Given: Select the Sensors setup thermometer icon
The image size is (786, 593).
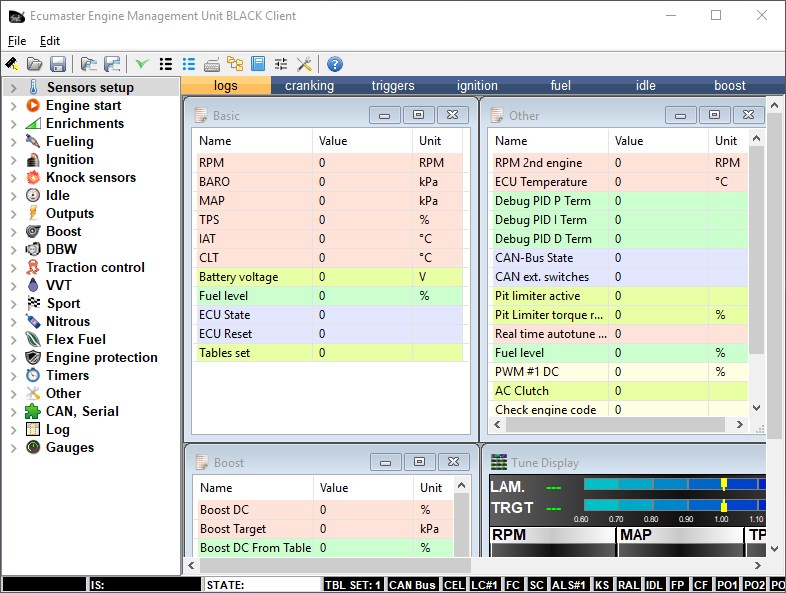Looking at the screenshot, I should pyautogui.click(x=34, y=87).
